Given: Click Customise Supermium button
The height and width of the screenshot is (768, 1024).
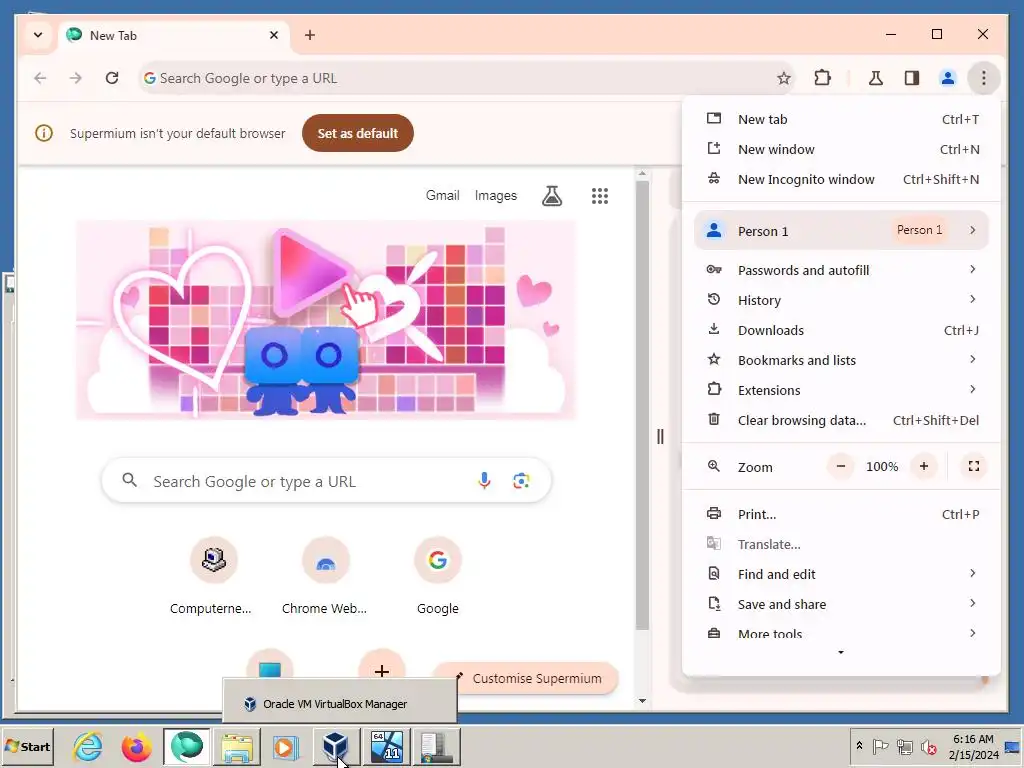Looking at the screenshot, I should [526, 679].
